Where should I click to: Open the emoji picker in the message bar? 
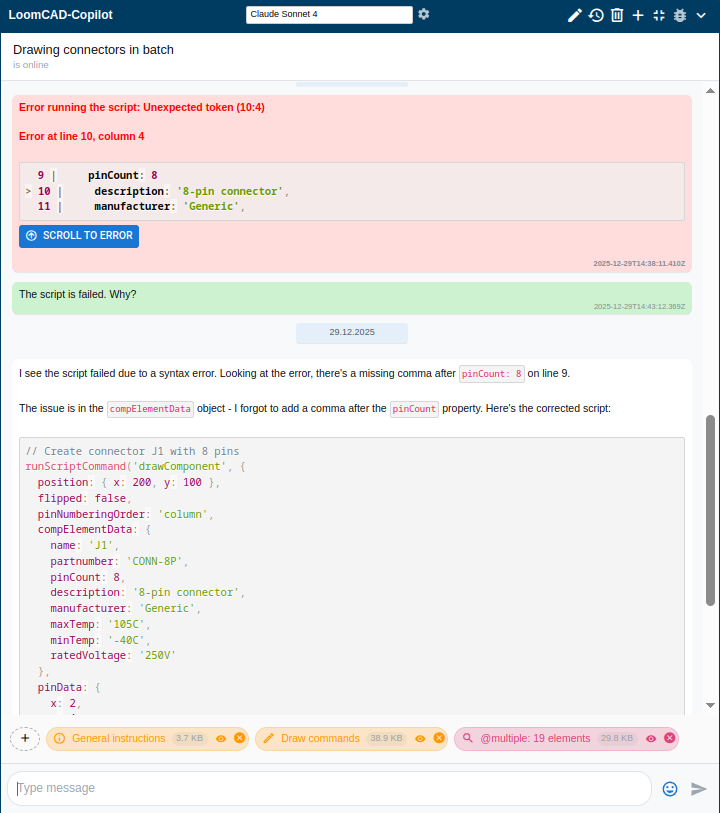669,789
